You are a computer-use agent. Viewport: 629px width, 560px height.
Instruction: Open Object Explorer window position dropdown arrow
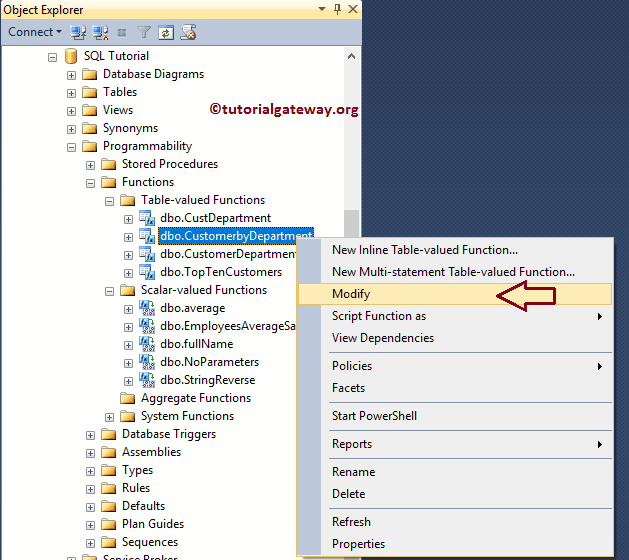click(322, 8)
